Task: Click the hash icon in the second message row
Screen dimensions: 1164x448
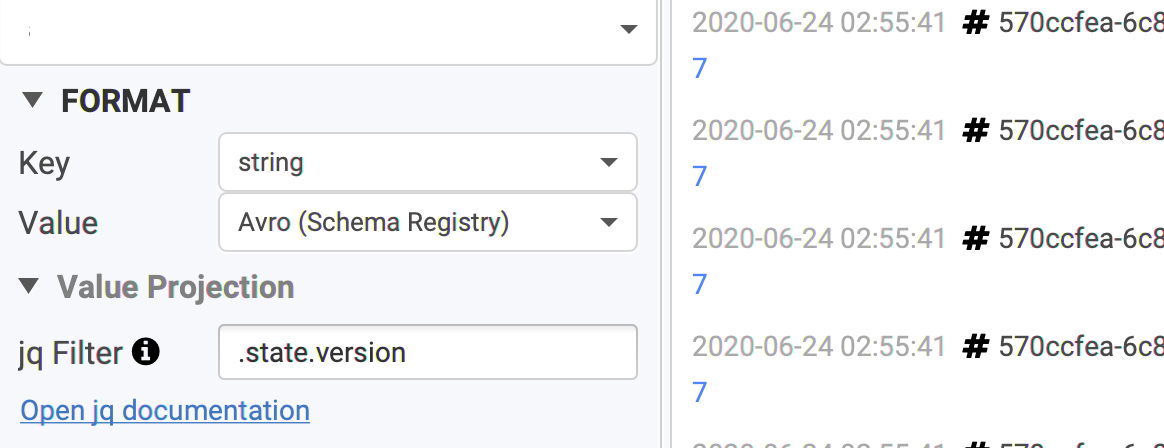Action: tap(975, 132)
